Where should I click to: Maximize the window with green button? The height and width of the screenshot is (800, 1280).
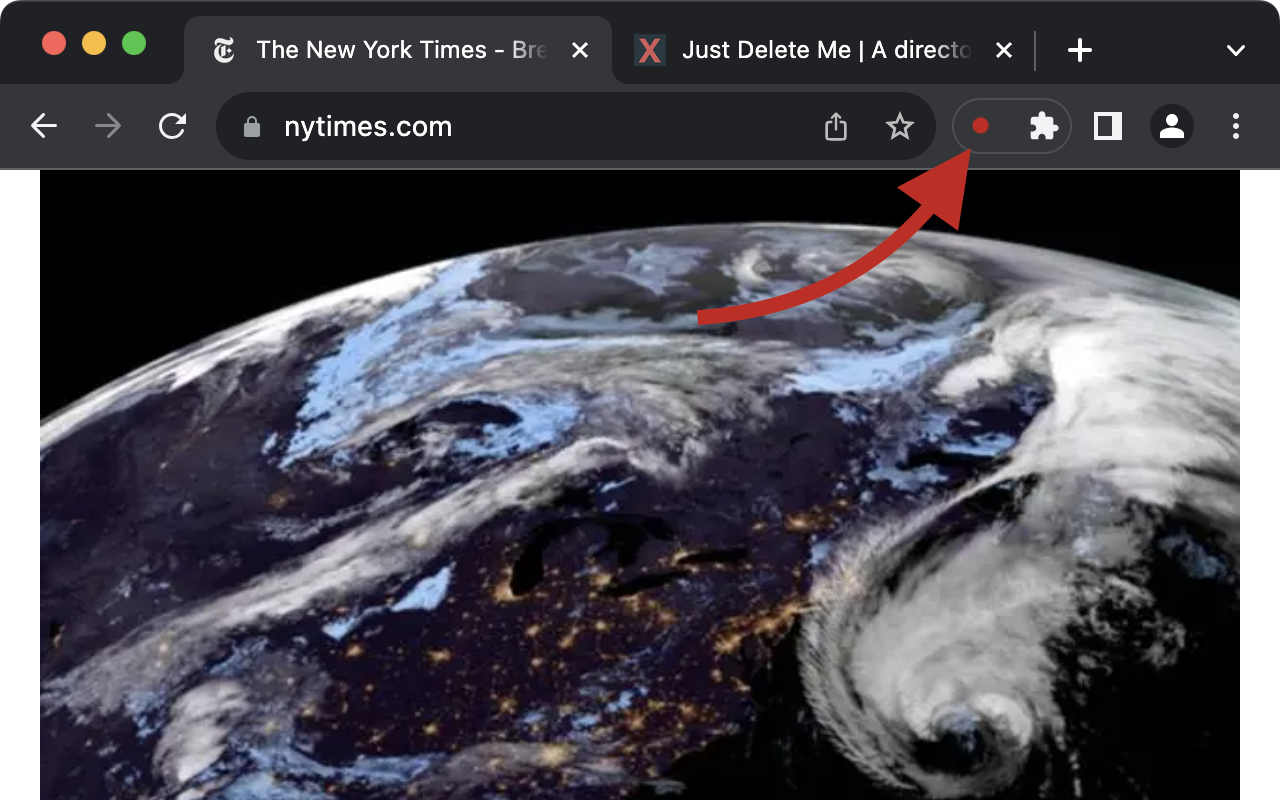coord(134,44)
